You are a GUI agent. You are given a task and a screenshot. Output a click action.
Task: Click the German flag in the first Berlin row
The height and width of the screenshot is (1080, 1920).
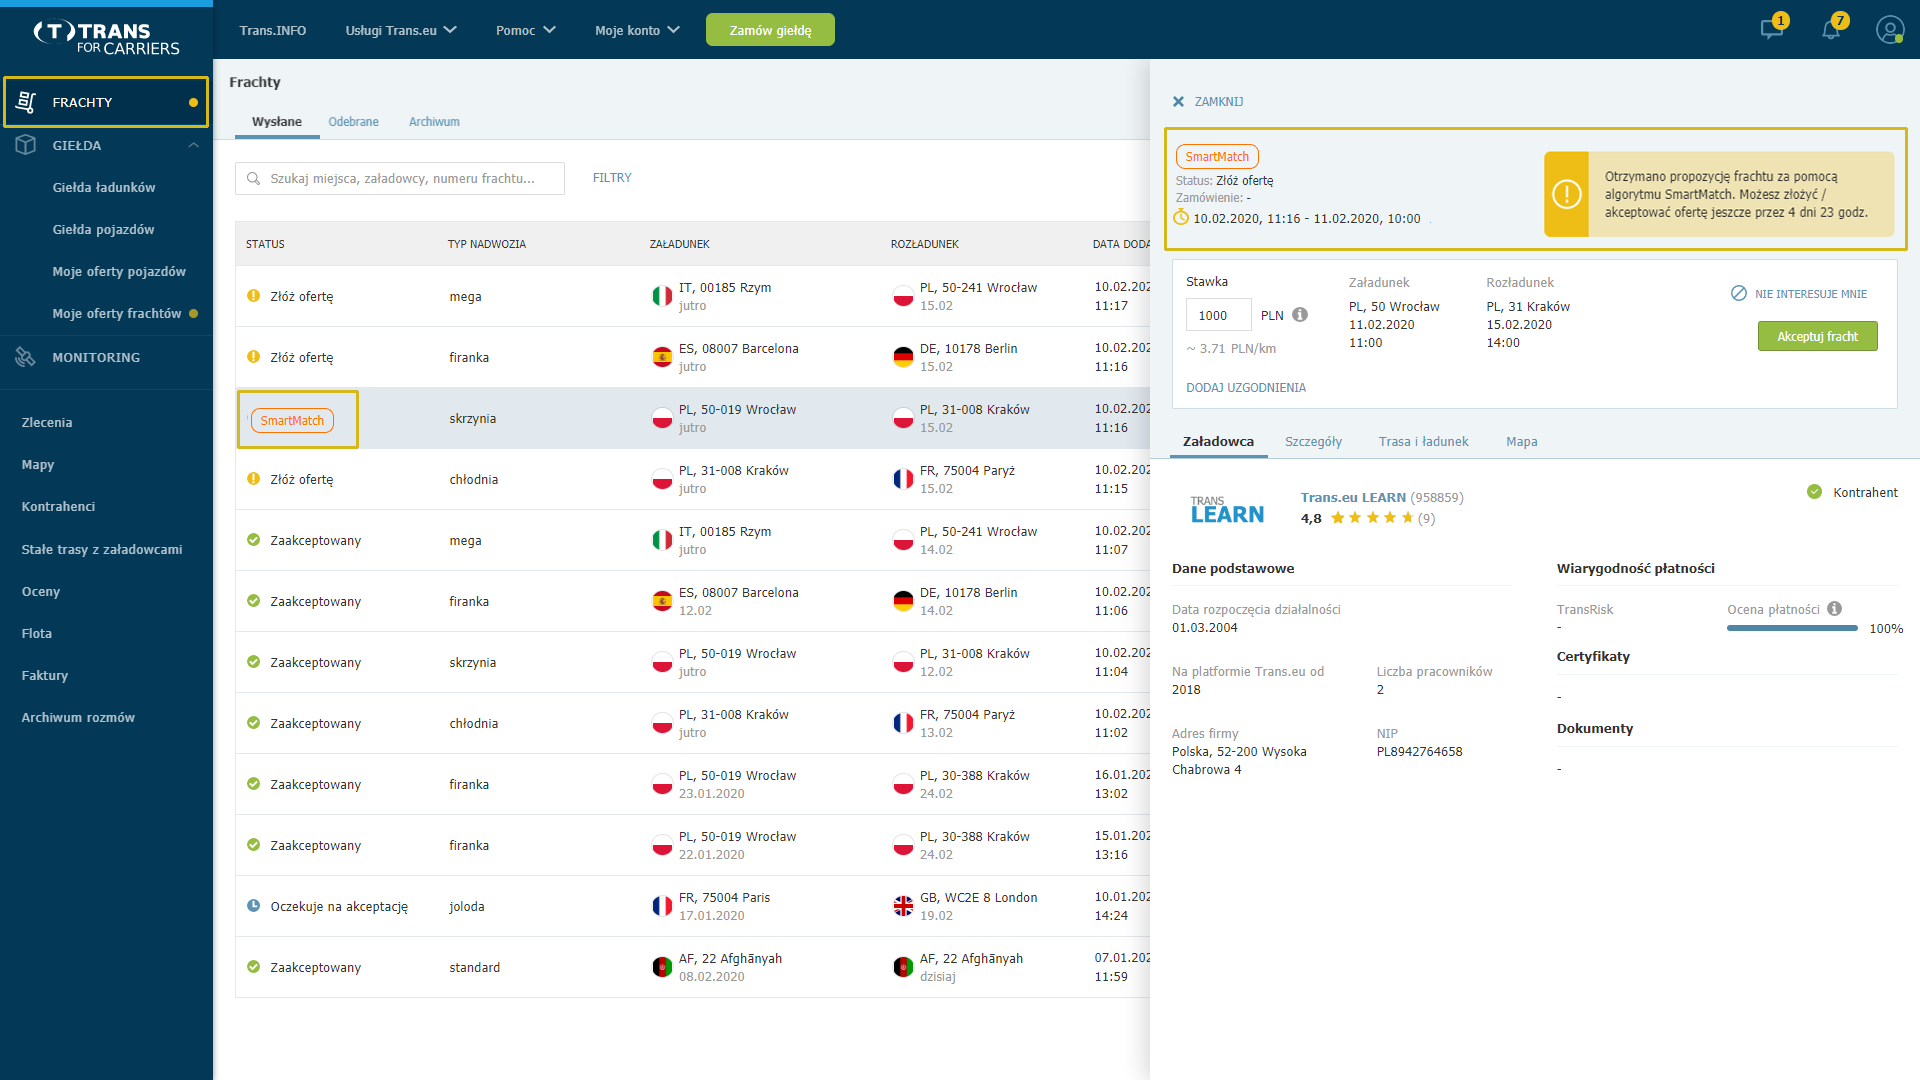903,357
